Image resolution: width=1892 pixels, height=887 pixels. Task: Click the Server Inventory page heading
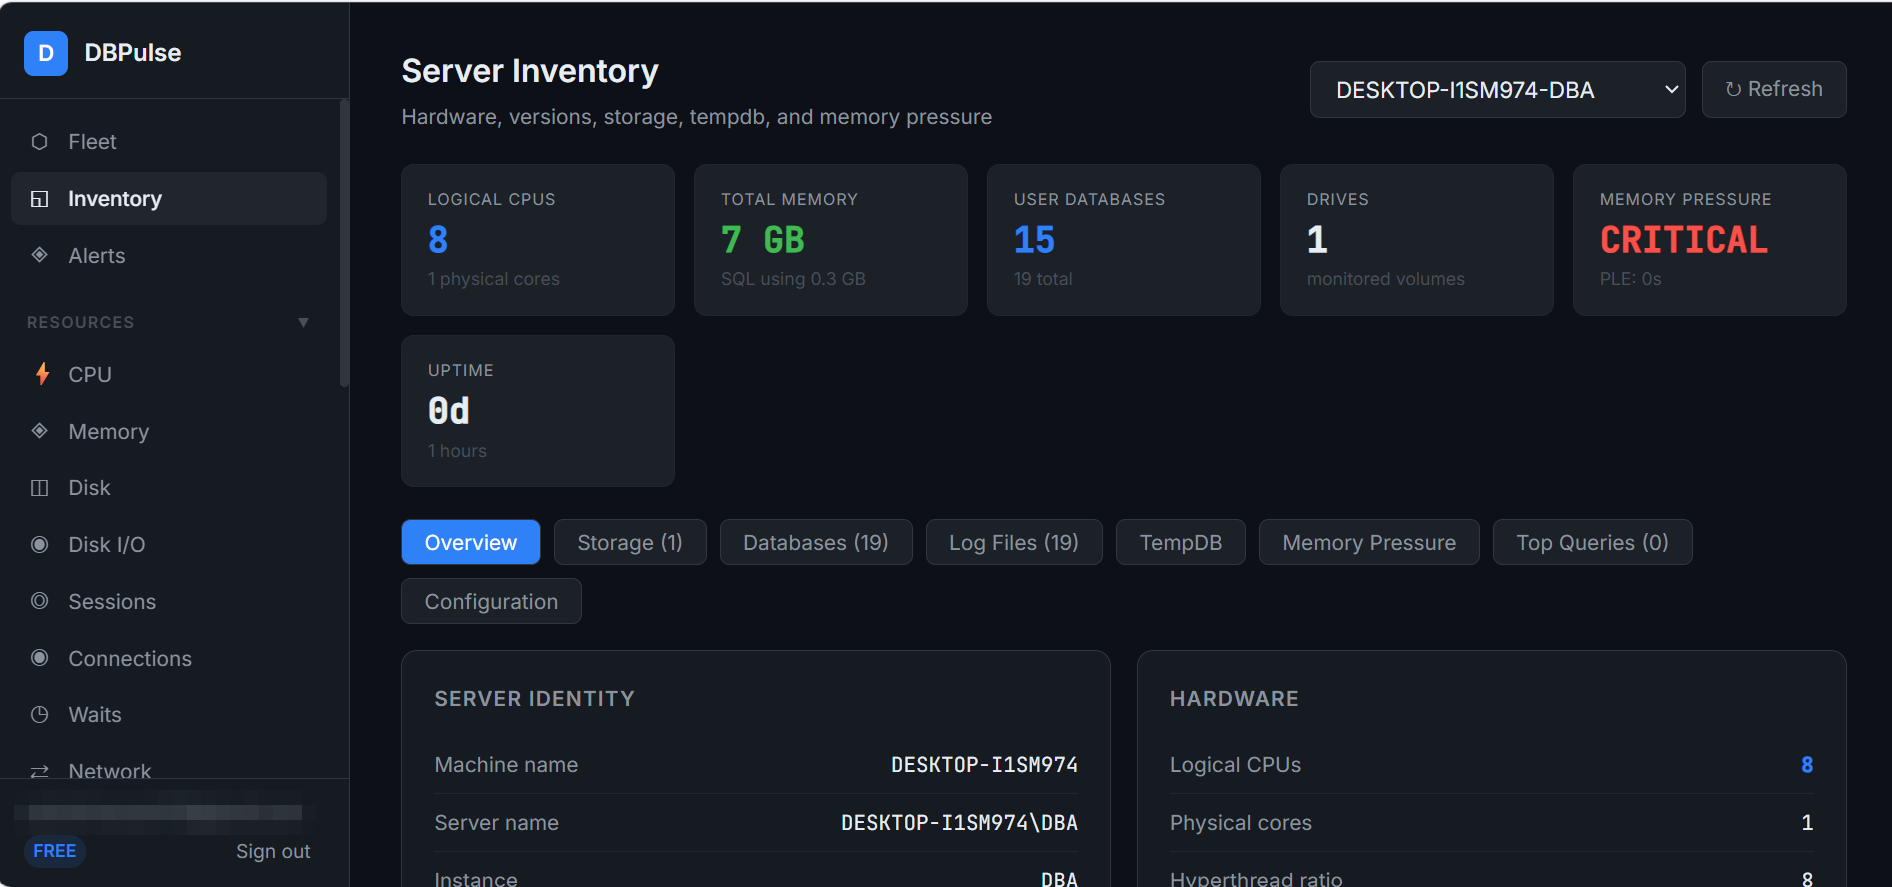(x=530, y=71)
